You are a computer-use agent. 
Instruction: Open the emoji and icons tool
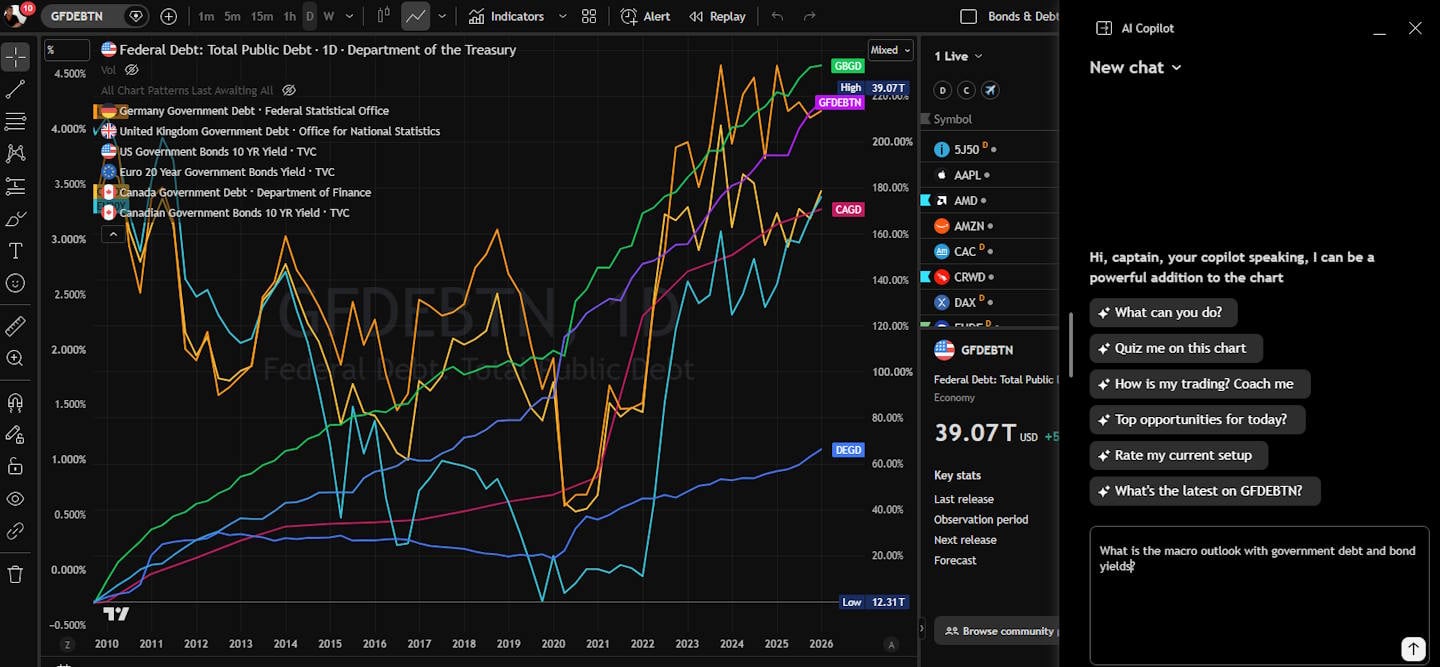pyautogui.click(x=15, y=283)
